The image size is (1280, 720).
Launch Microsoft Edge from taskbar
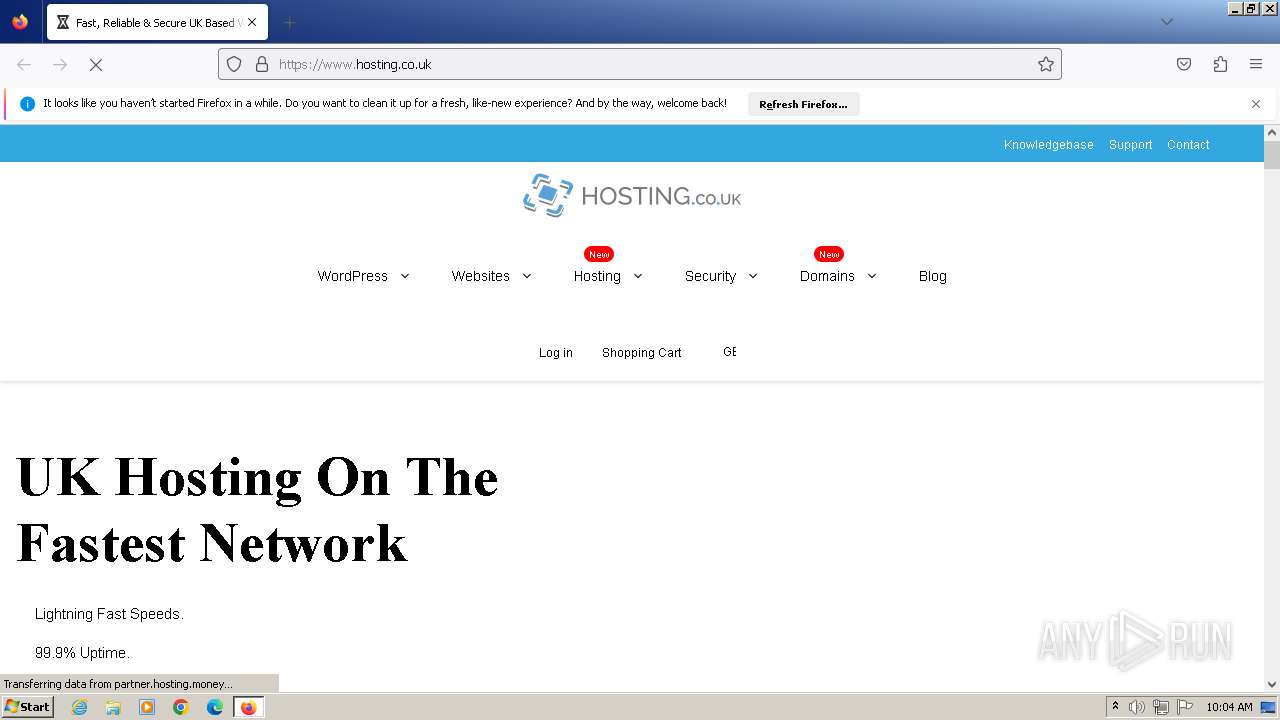(215, 707)
